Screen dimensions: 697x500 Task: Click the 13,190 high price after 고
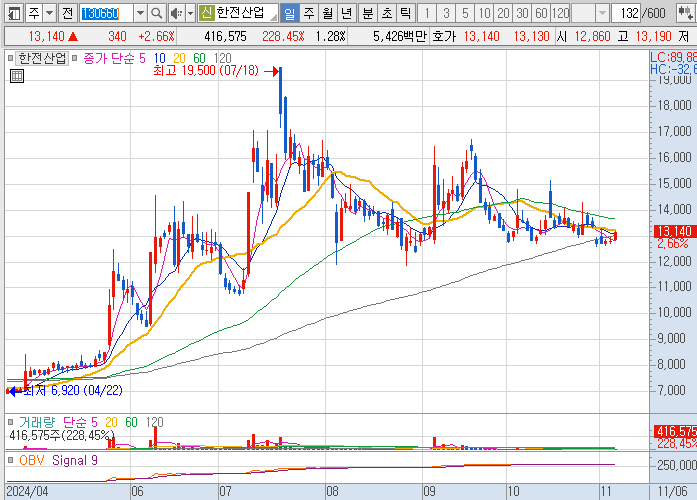click(653, 36)
